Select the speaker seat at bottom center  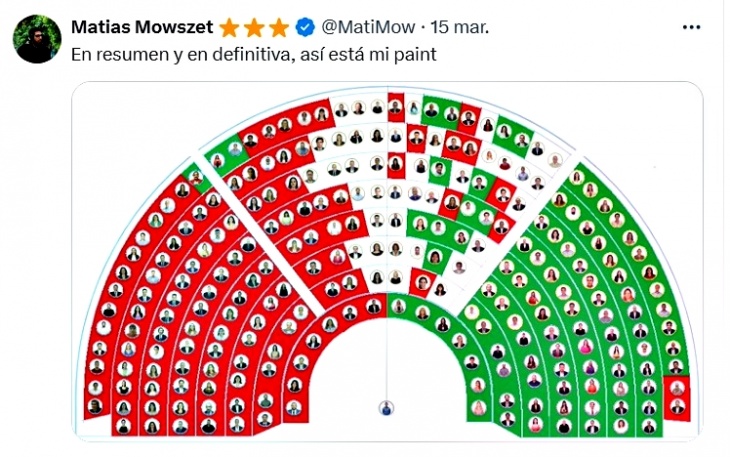point(386,408)
